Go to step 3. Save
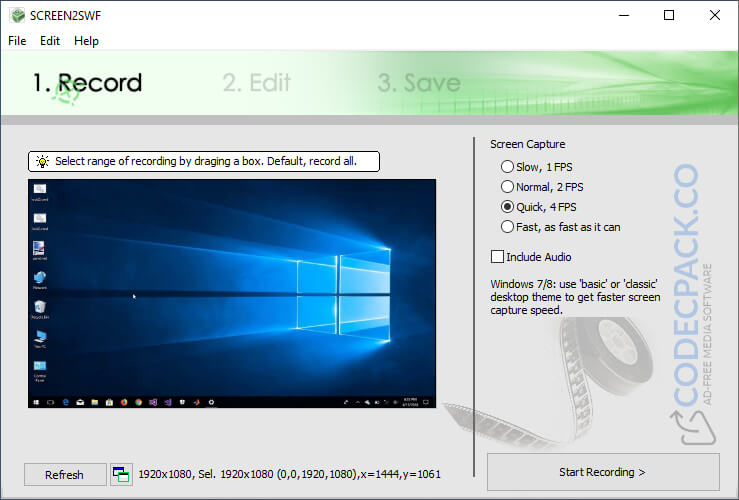Image resolution: width=739 pixels, height=500 pixels. tap(419, 83)
